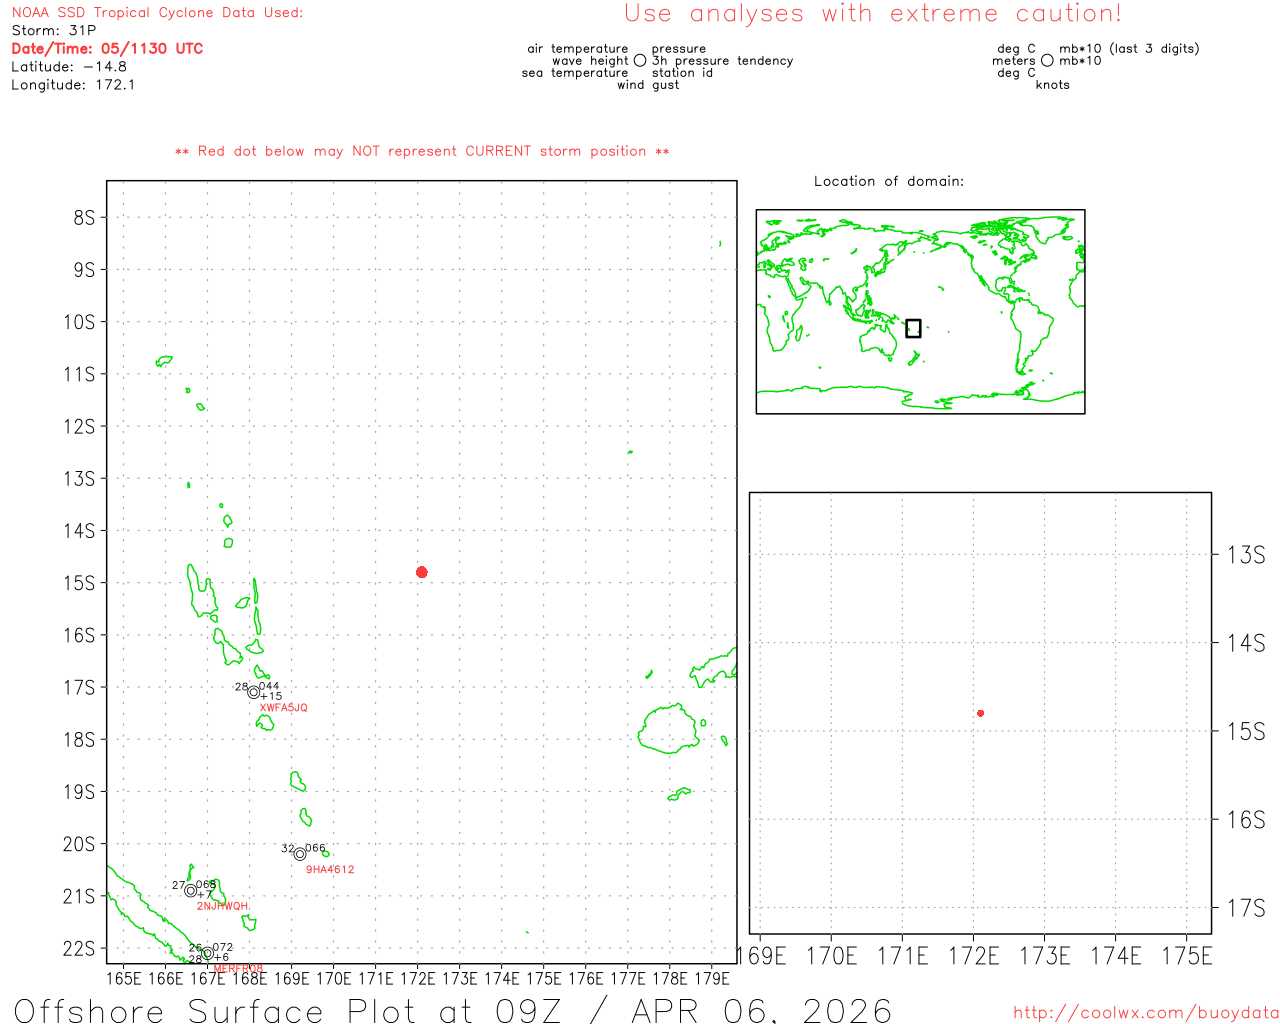Click the 172E longitude label on main map
Image resolution: width=1280 pixels, height=1024 pixels.
click(418, 978)
